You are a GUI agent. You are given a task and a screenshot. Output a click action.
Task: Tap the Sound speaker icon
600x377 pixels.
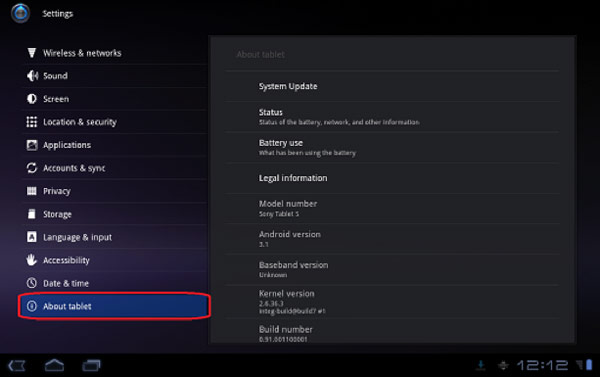tap(33, 76)
